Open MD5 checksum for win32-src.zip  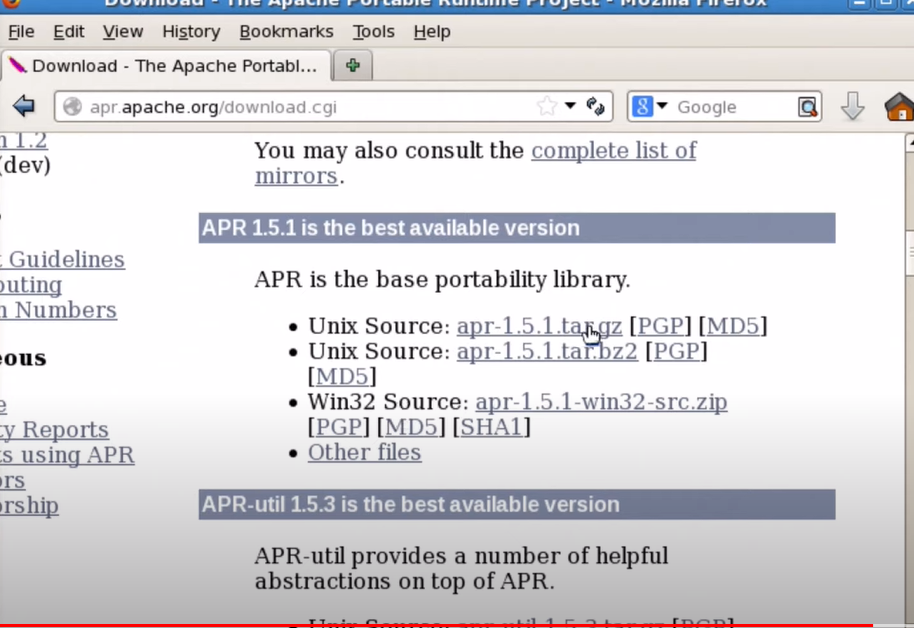click(411, 427)
